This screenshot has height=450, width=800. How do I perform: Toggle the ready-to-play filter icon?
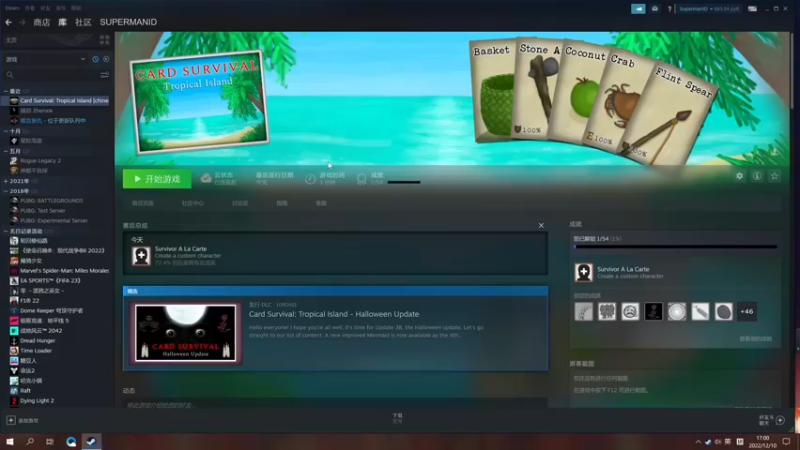(x=106, y=59)
